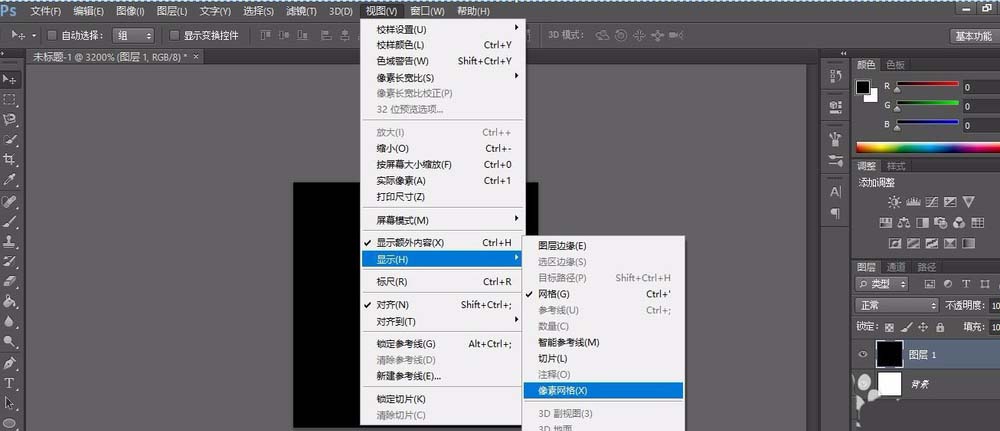Screen dimensions: 1000x431
Task: Enable the 显示变换控件 checkbox
Action: pos(174,36)
